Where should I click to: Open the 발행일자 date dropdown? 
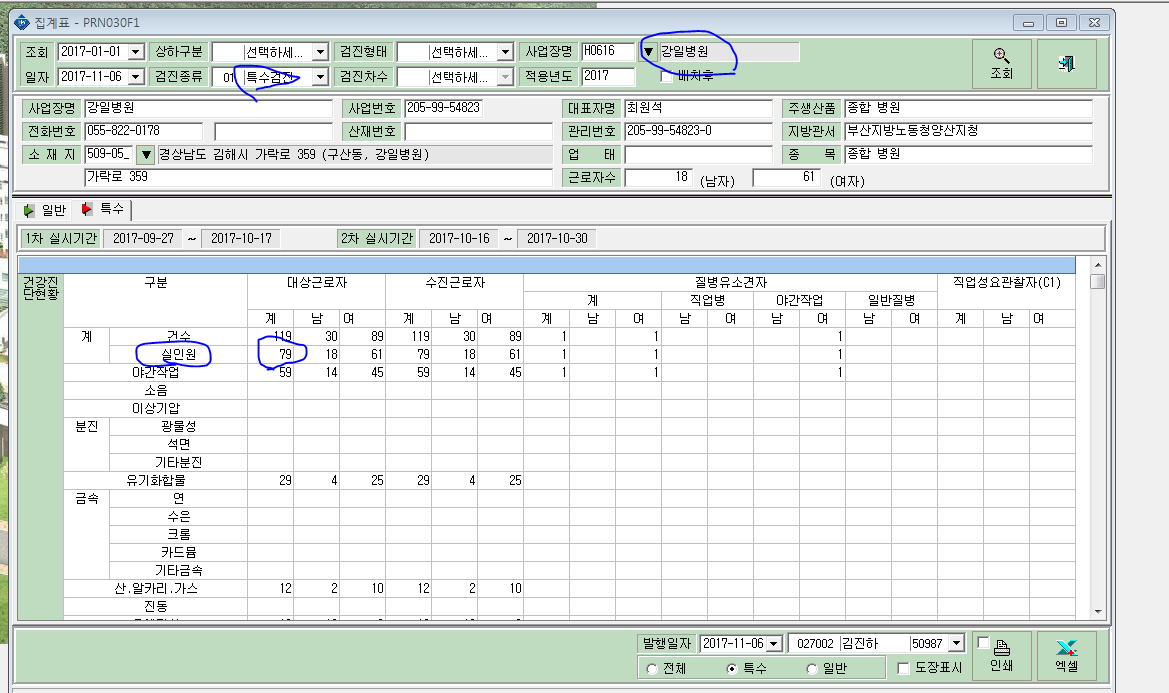(x=774, y=643)
